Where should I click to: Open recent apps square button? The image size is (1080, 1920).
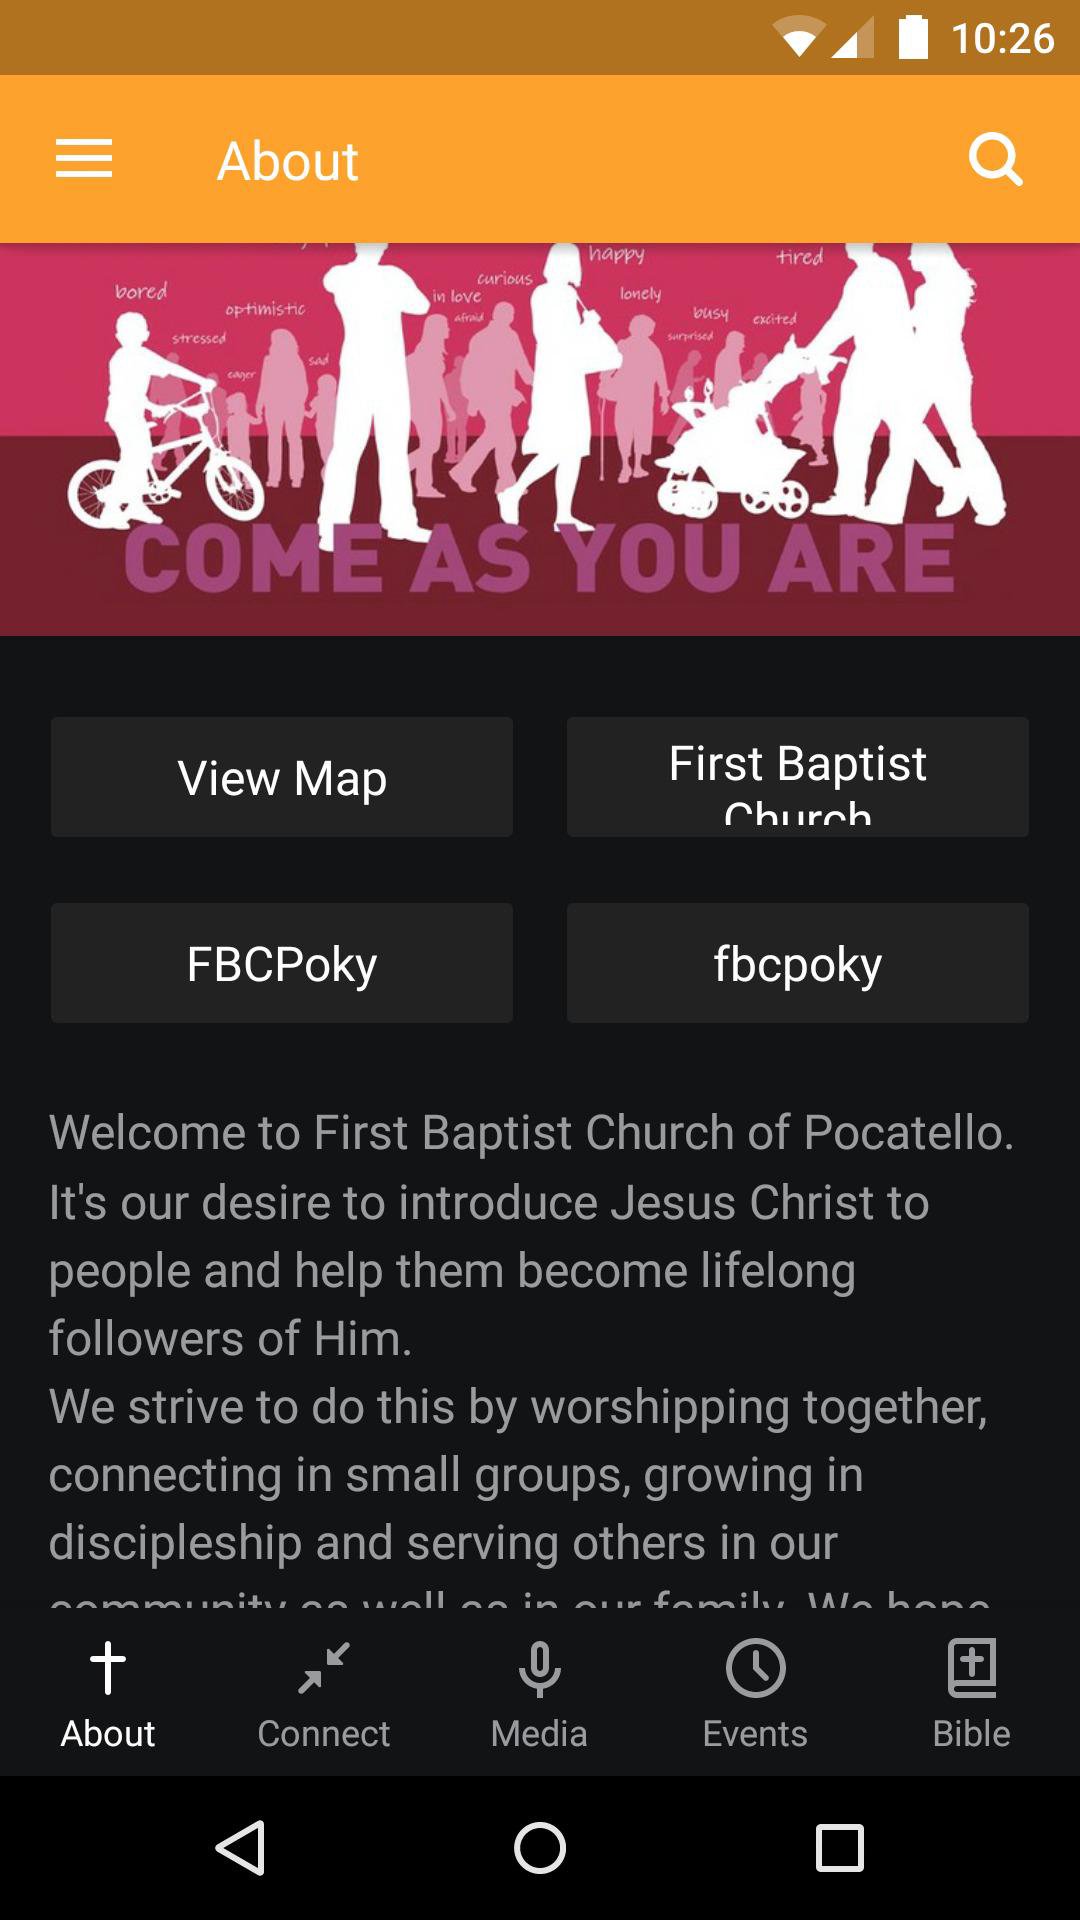coord(839,1847)
